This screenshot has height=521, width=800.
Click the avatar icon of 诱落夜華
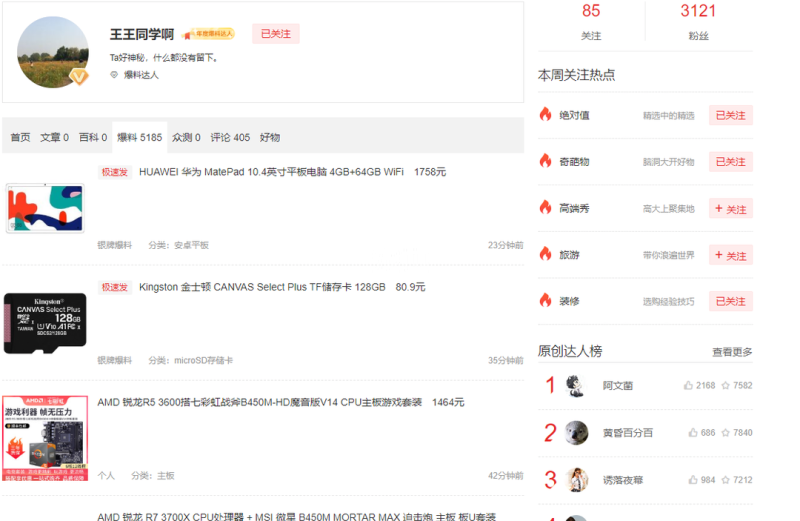pos(577,480)
